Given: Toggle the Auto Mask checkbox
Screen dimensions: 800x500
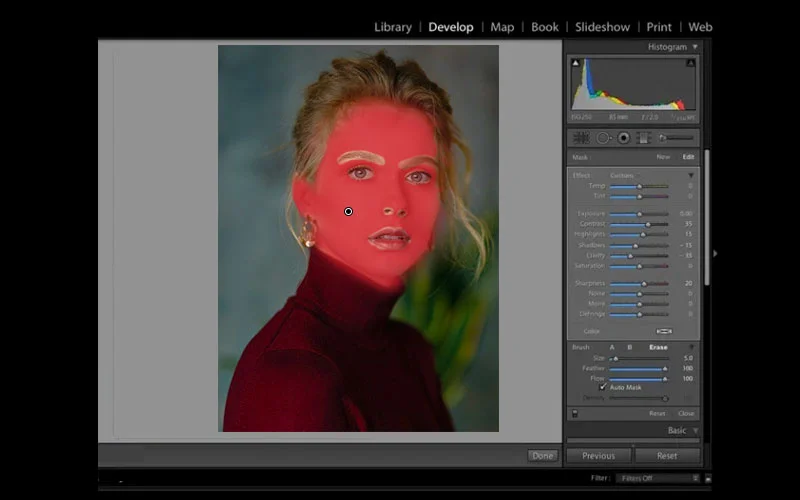Looking at the screenshot, I should pos(603,387).
